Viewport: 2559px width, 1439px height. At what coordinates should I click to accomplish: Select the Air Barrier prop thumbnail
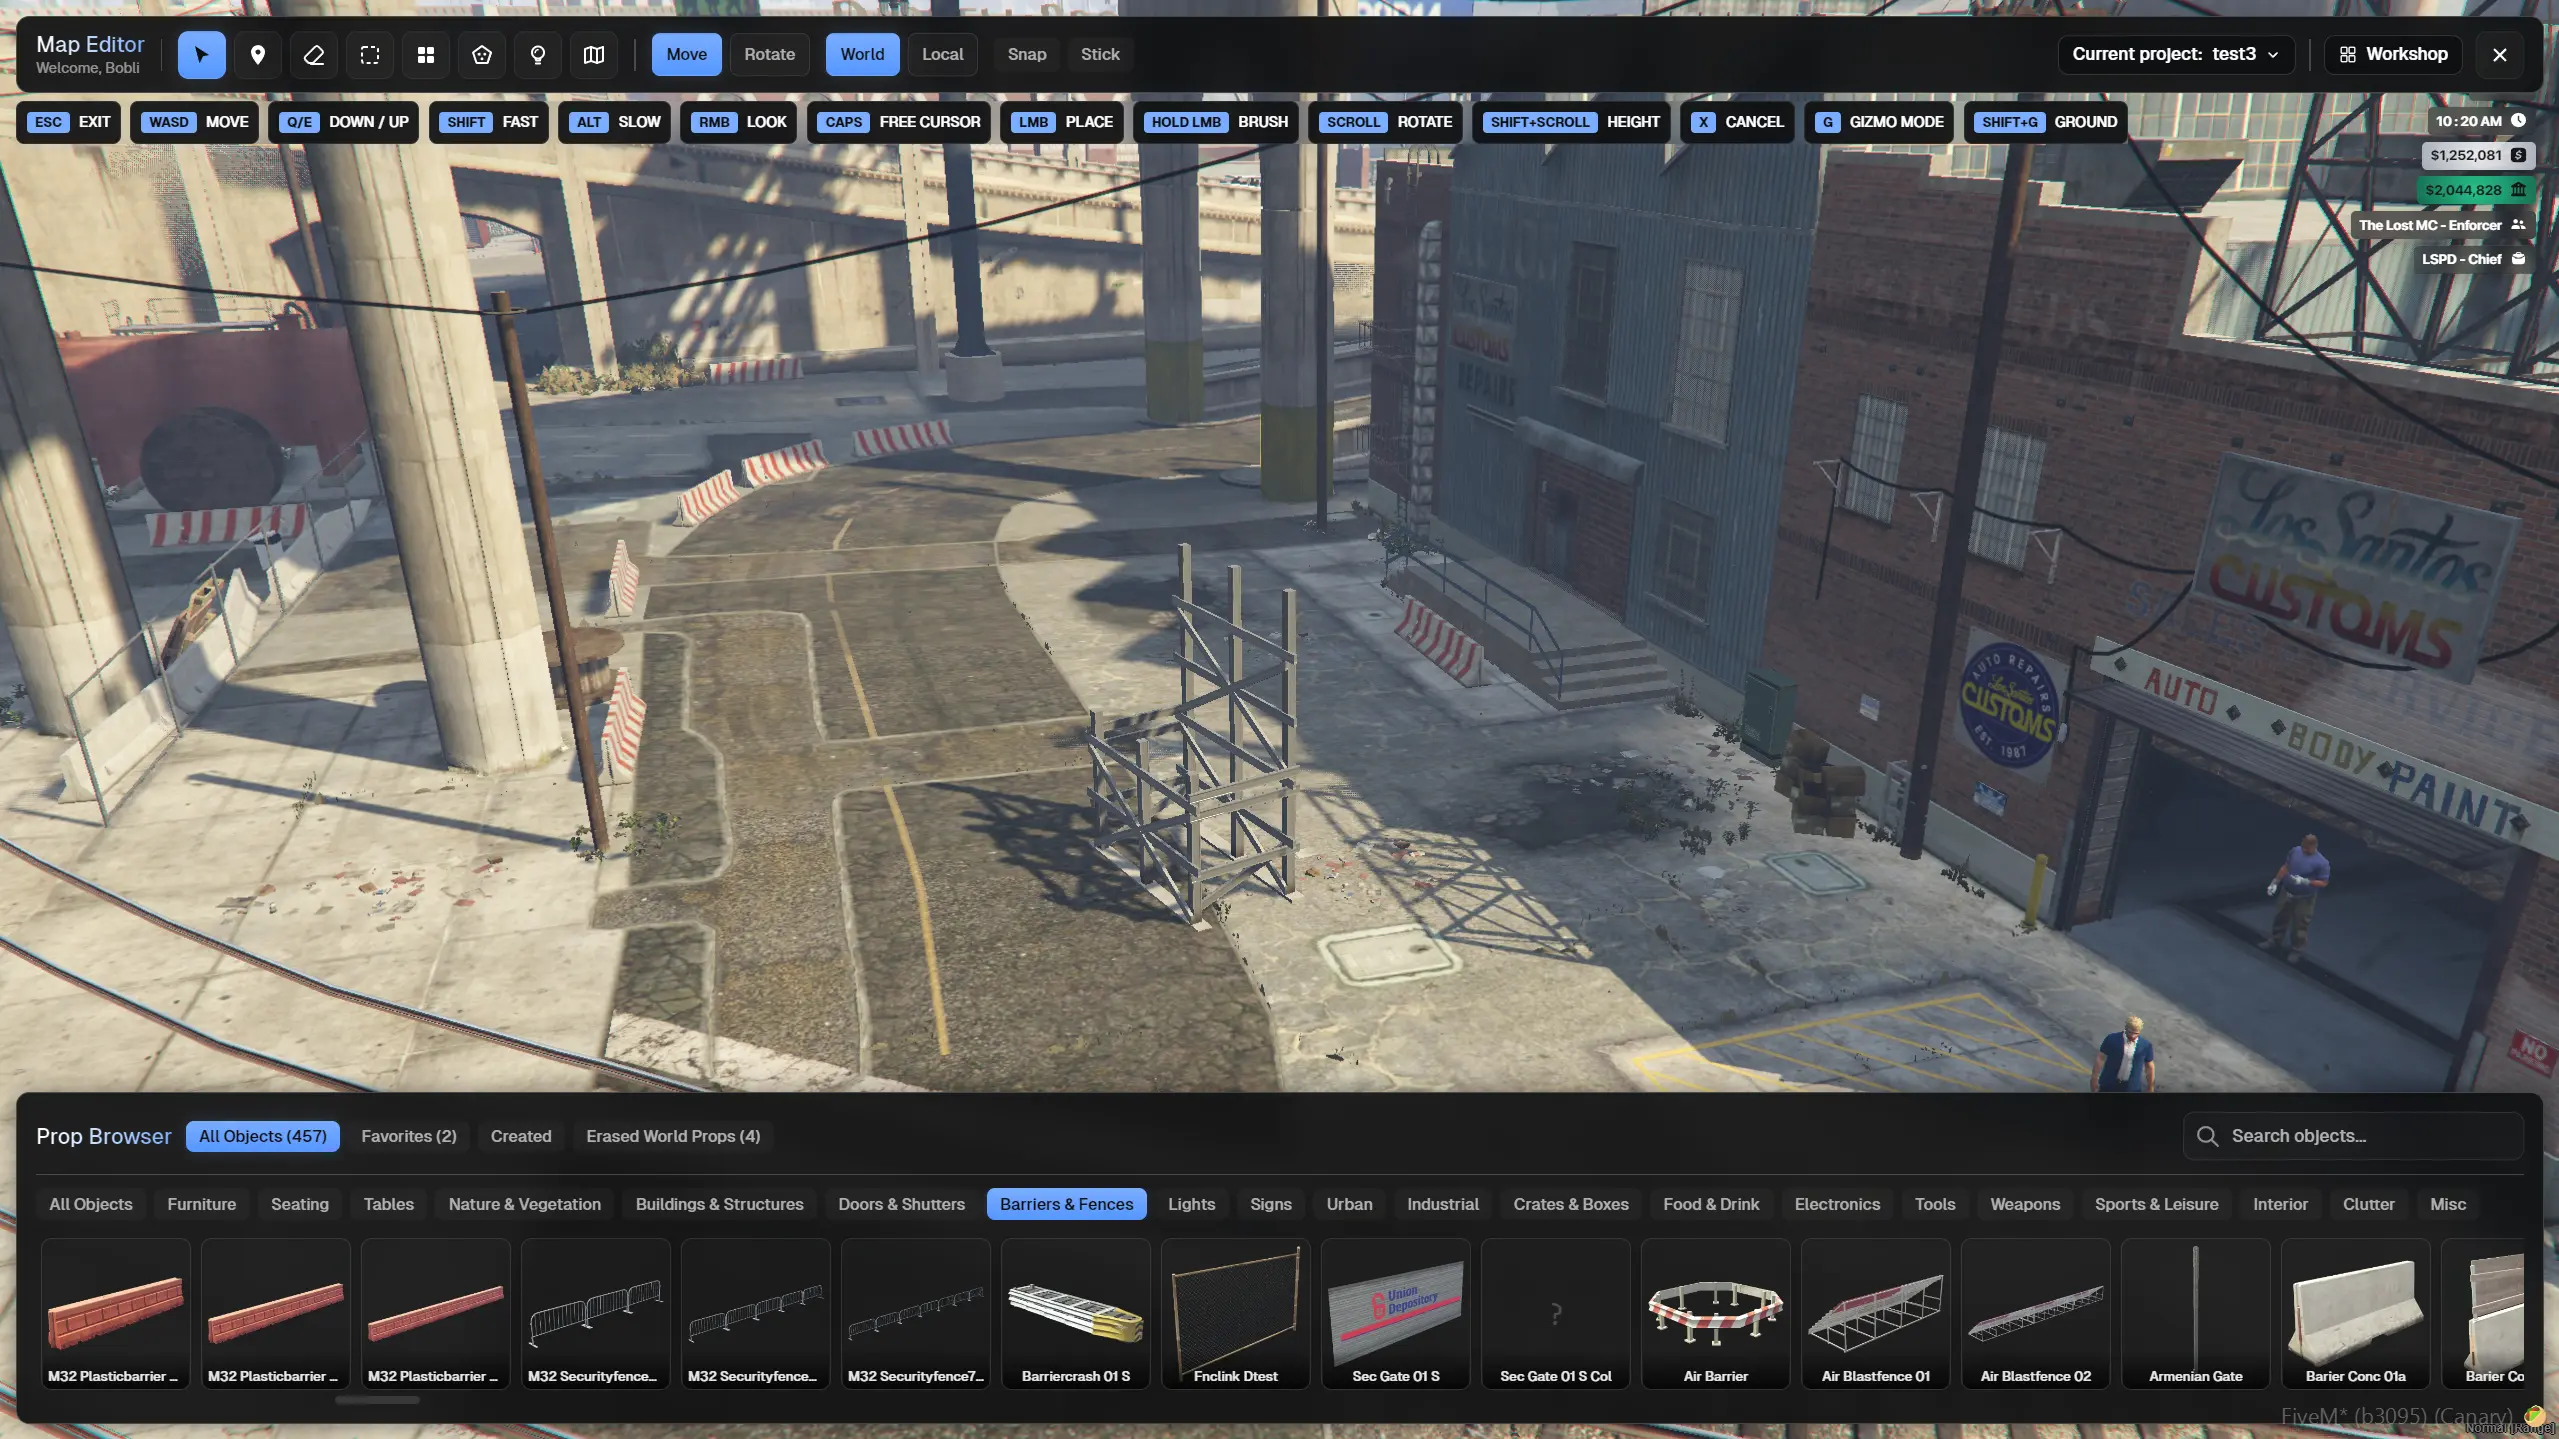point(1715,1313)
